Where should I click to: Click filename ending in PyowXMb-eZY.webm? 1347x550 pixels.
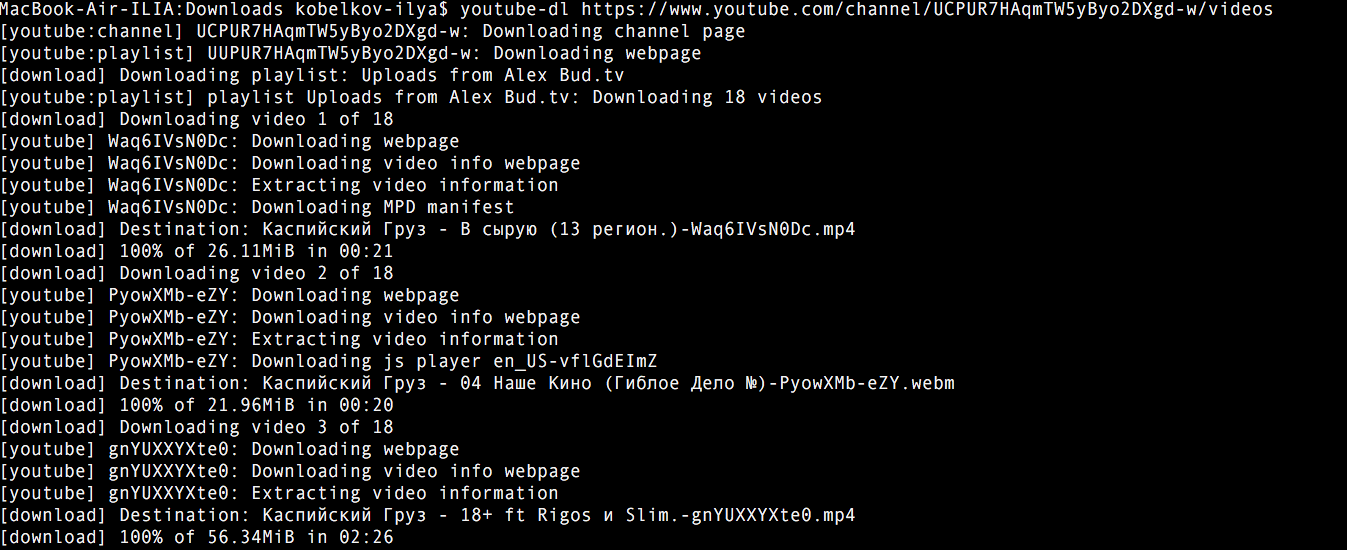tap(609, 383)
